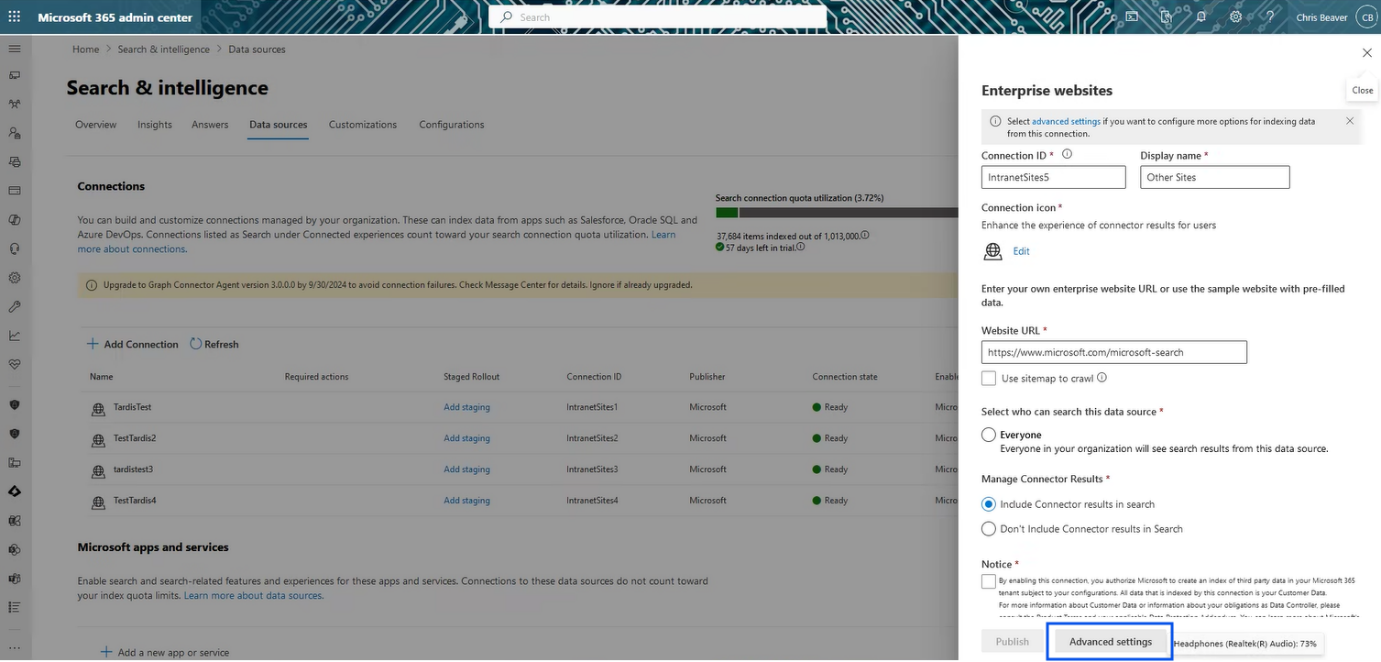Select Include Connector results in search
Screen dimensions: 1381x662
pyautogui.click(x=989, y=504)
